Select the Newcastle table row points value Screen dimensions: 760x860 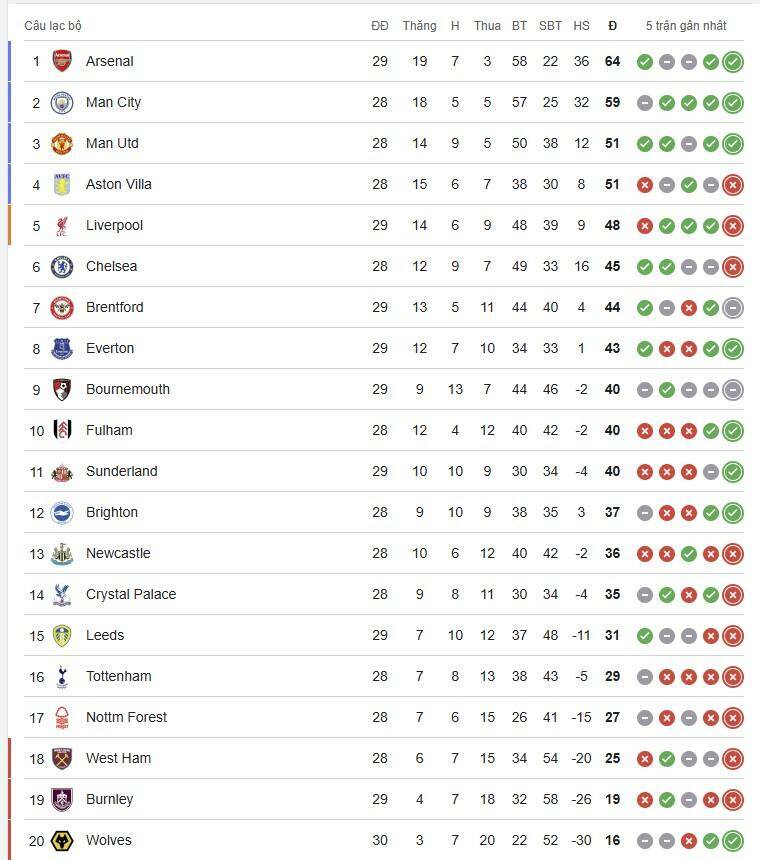click(x=612, y=553)
